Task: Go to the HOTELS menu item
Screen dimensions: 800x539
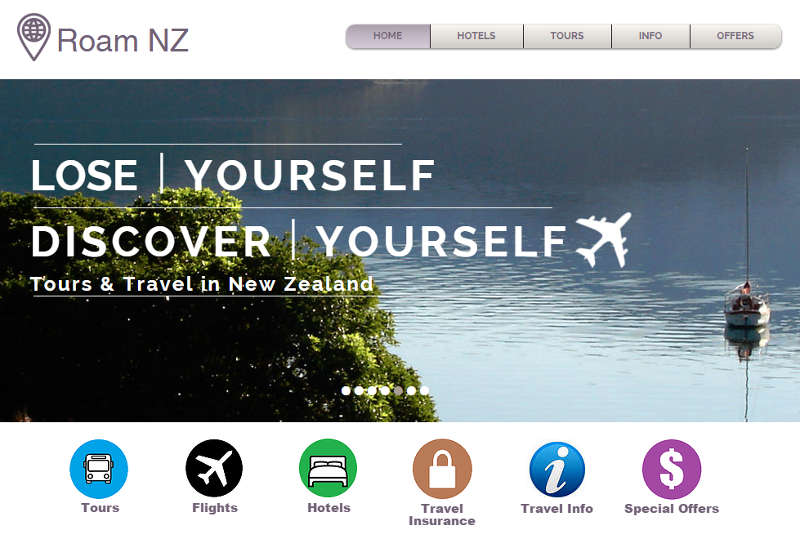Action: tap(477, 36)
